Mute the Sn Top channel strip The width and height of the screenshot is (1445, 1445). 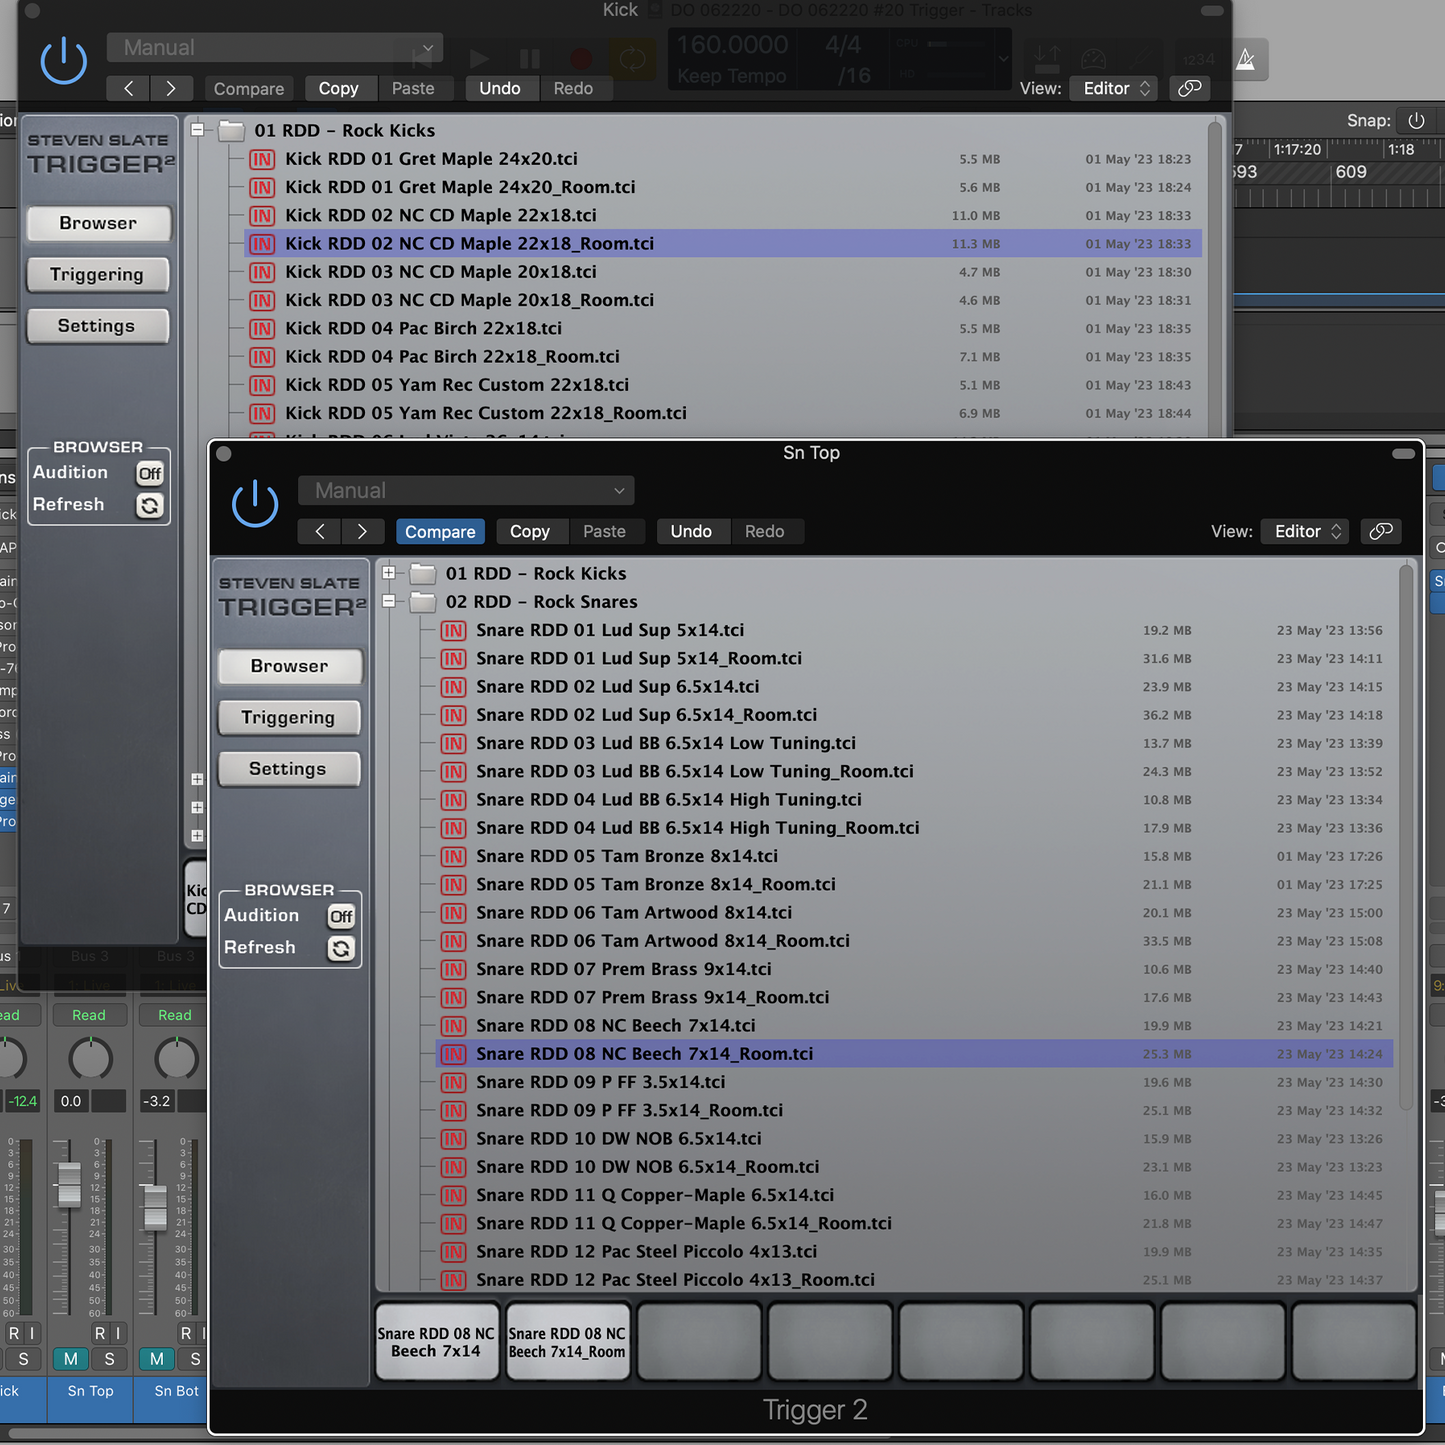click(71, 1359)
